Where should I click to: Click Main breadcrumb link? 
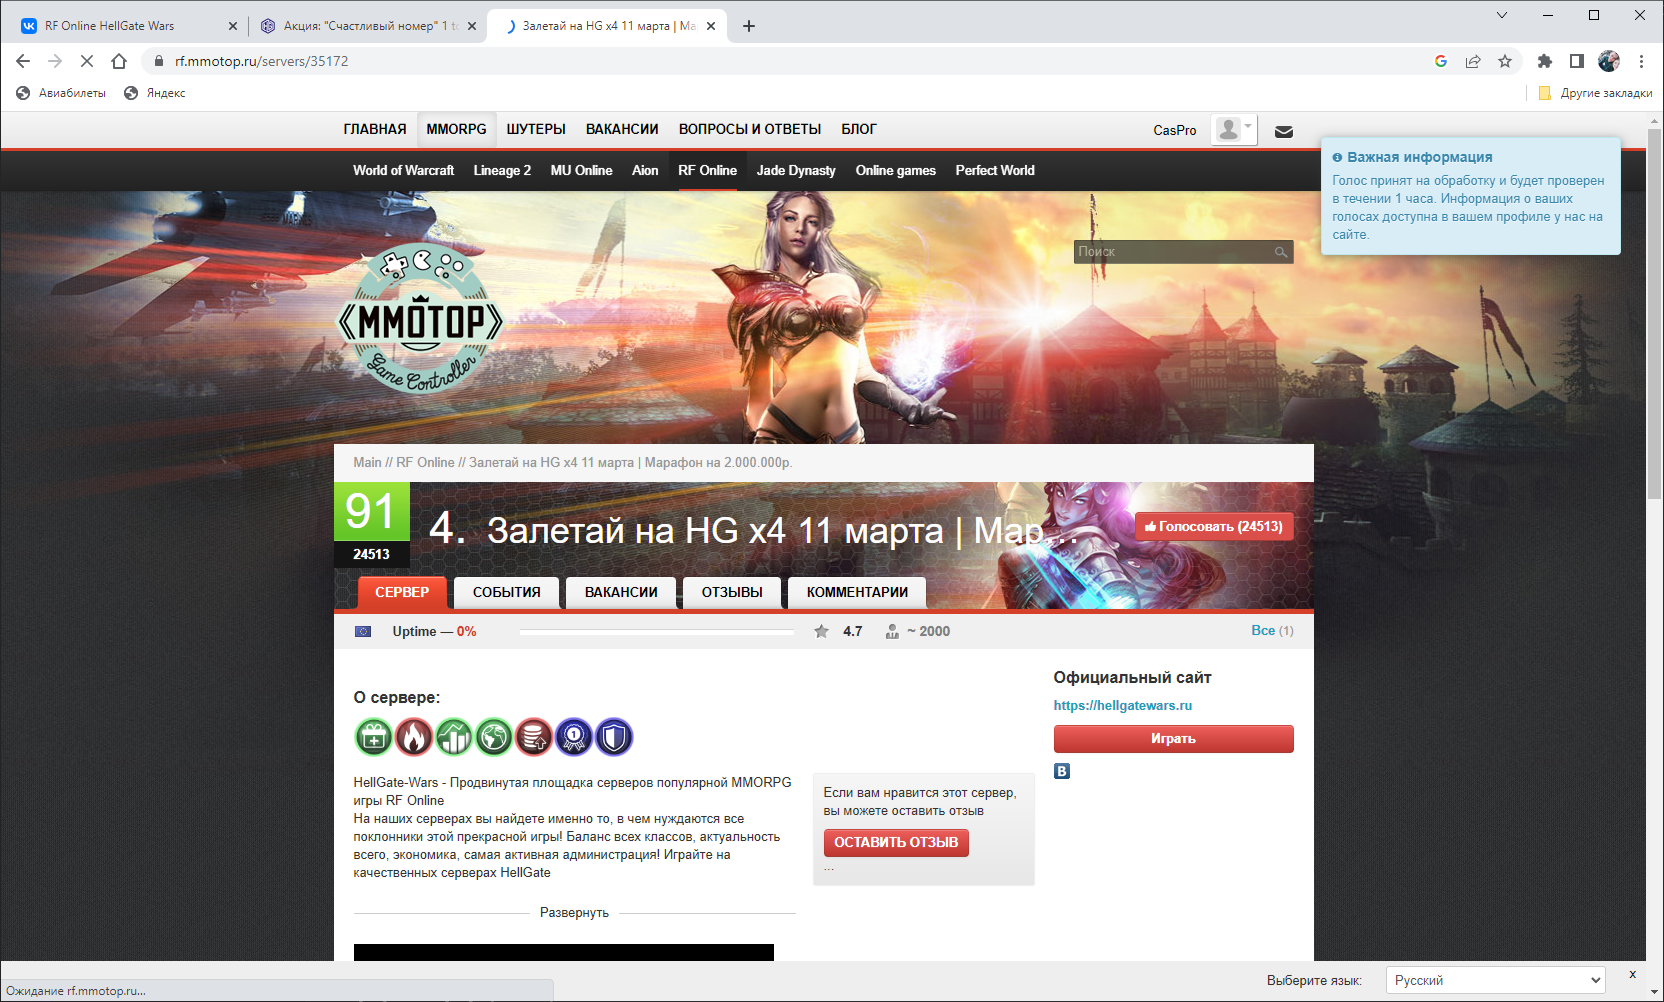[367, 462]
